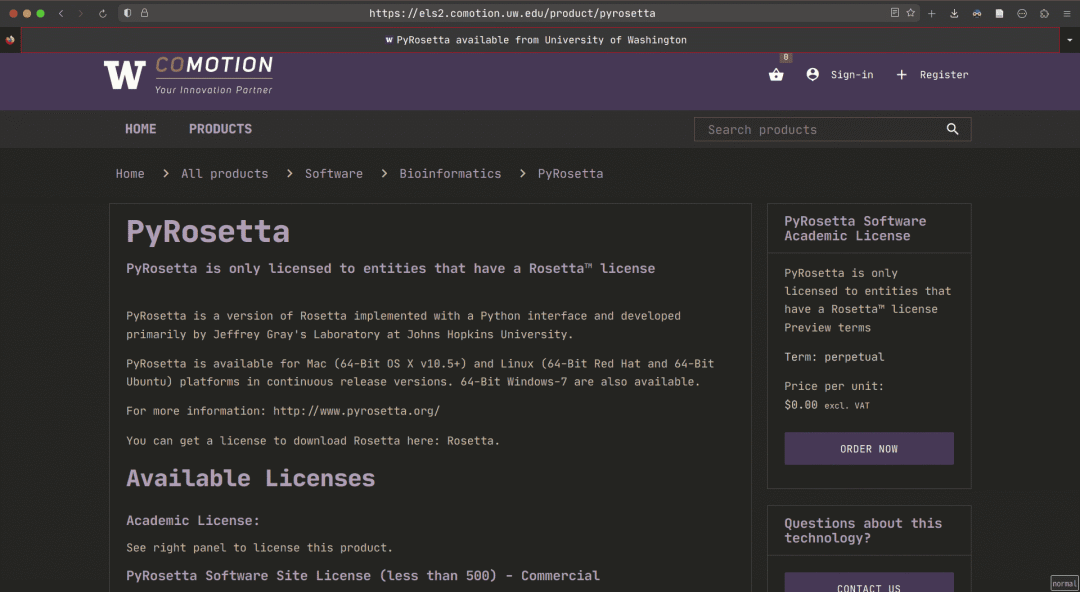This screenshot has width=1080, height=592.
Task: Click the 'Term: perpetual' text
Action: pos(834,357)
